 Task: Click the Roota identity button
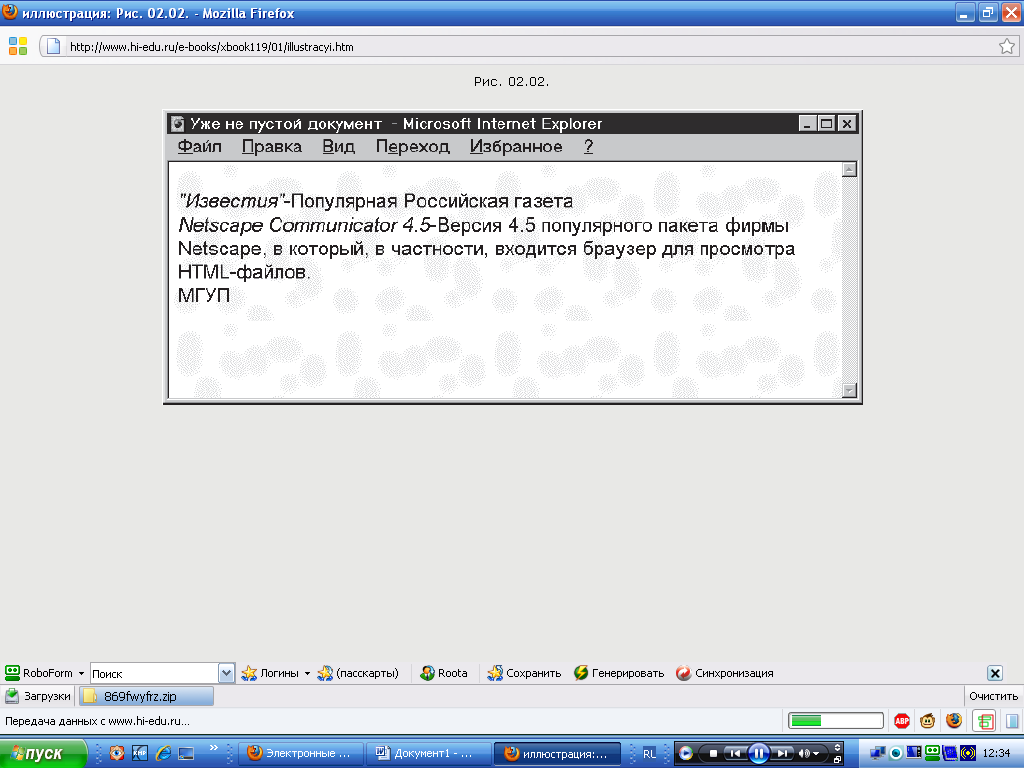click(443, 673)
